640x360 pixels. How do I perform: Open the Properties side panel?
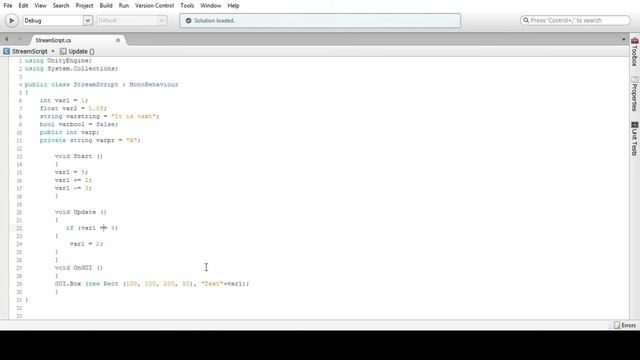[x=635, y=94]
